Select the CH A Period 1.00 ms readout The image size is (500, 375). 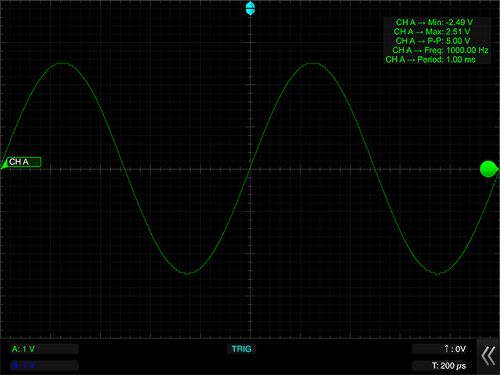click(430, 60)
